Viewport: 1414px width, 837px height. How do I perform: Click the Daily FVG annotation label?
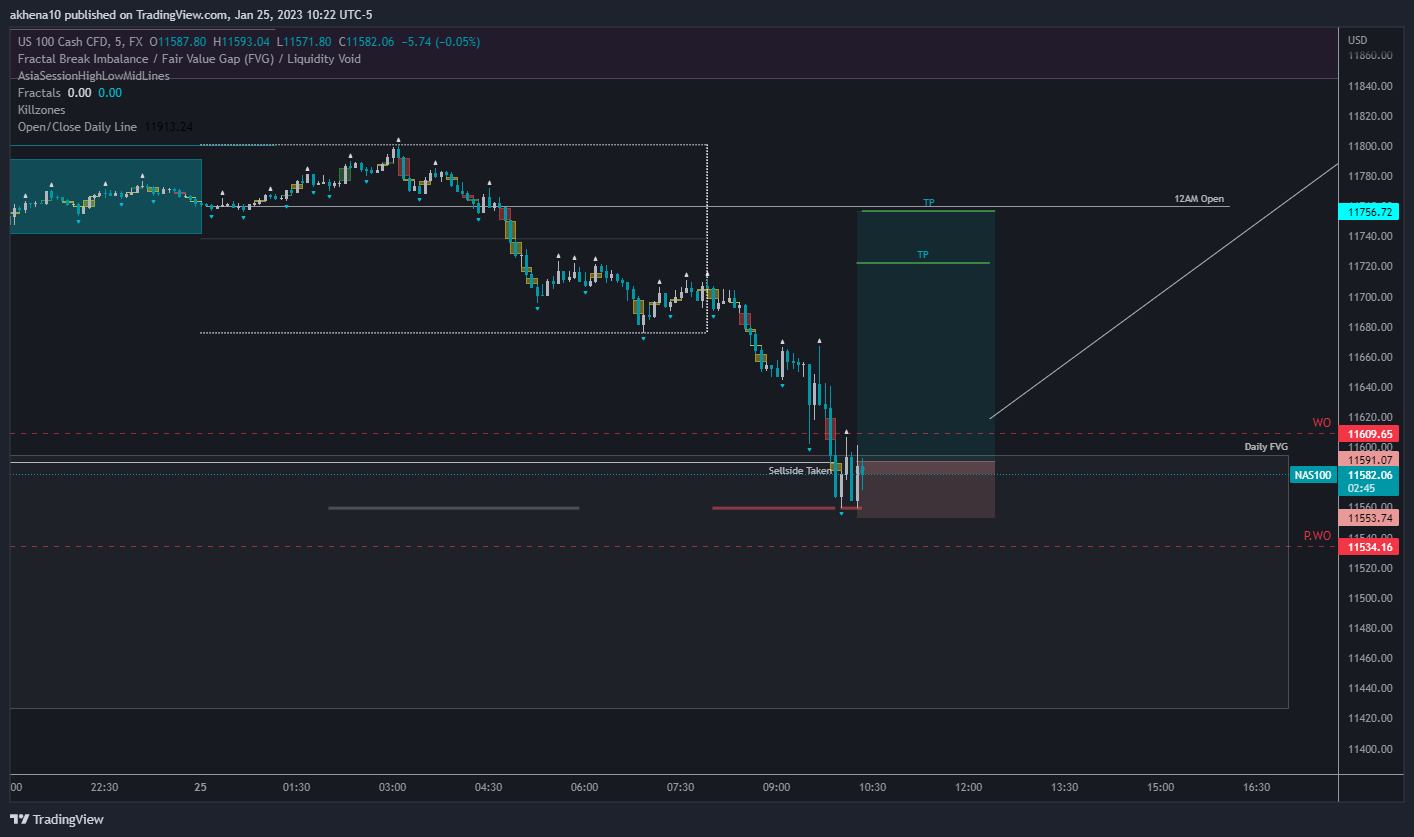click(x=1266, y=447)
